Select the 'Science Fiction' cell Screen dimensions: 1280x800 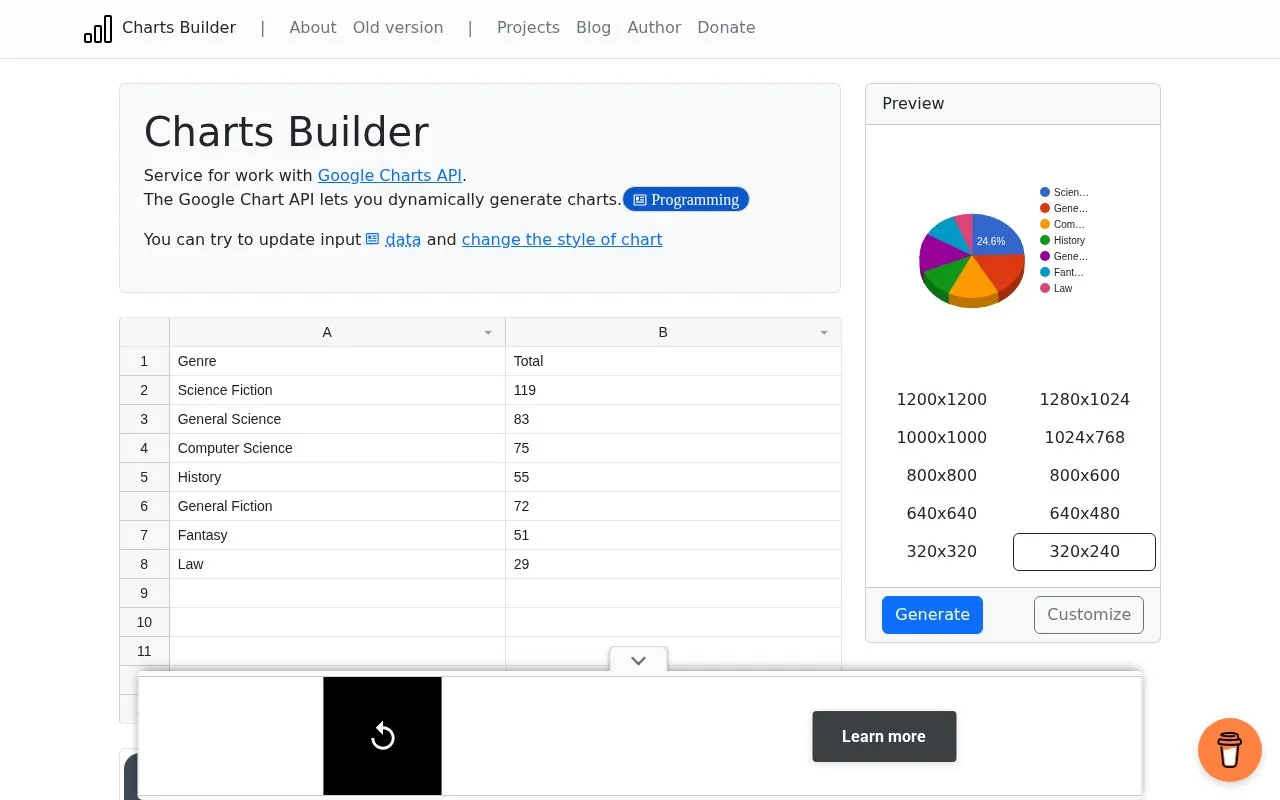(337, 390)
